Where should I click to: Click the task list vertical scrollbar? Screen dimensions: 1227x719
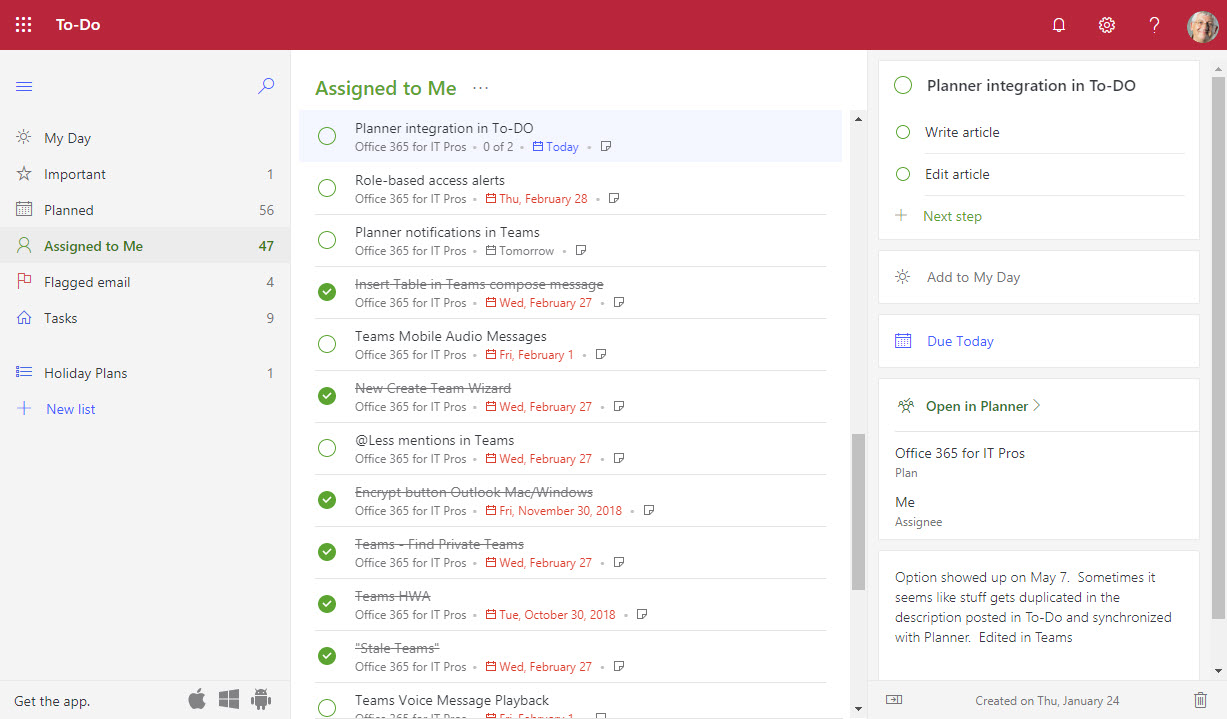point(858,510)
